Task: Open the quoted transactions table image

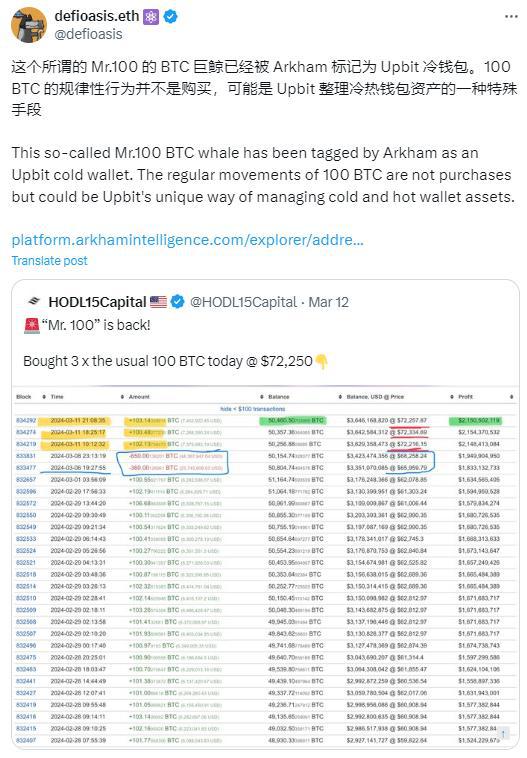Action: (x=265, y=566)
